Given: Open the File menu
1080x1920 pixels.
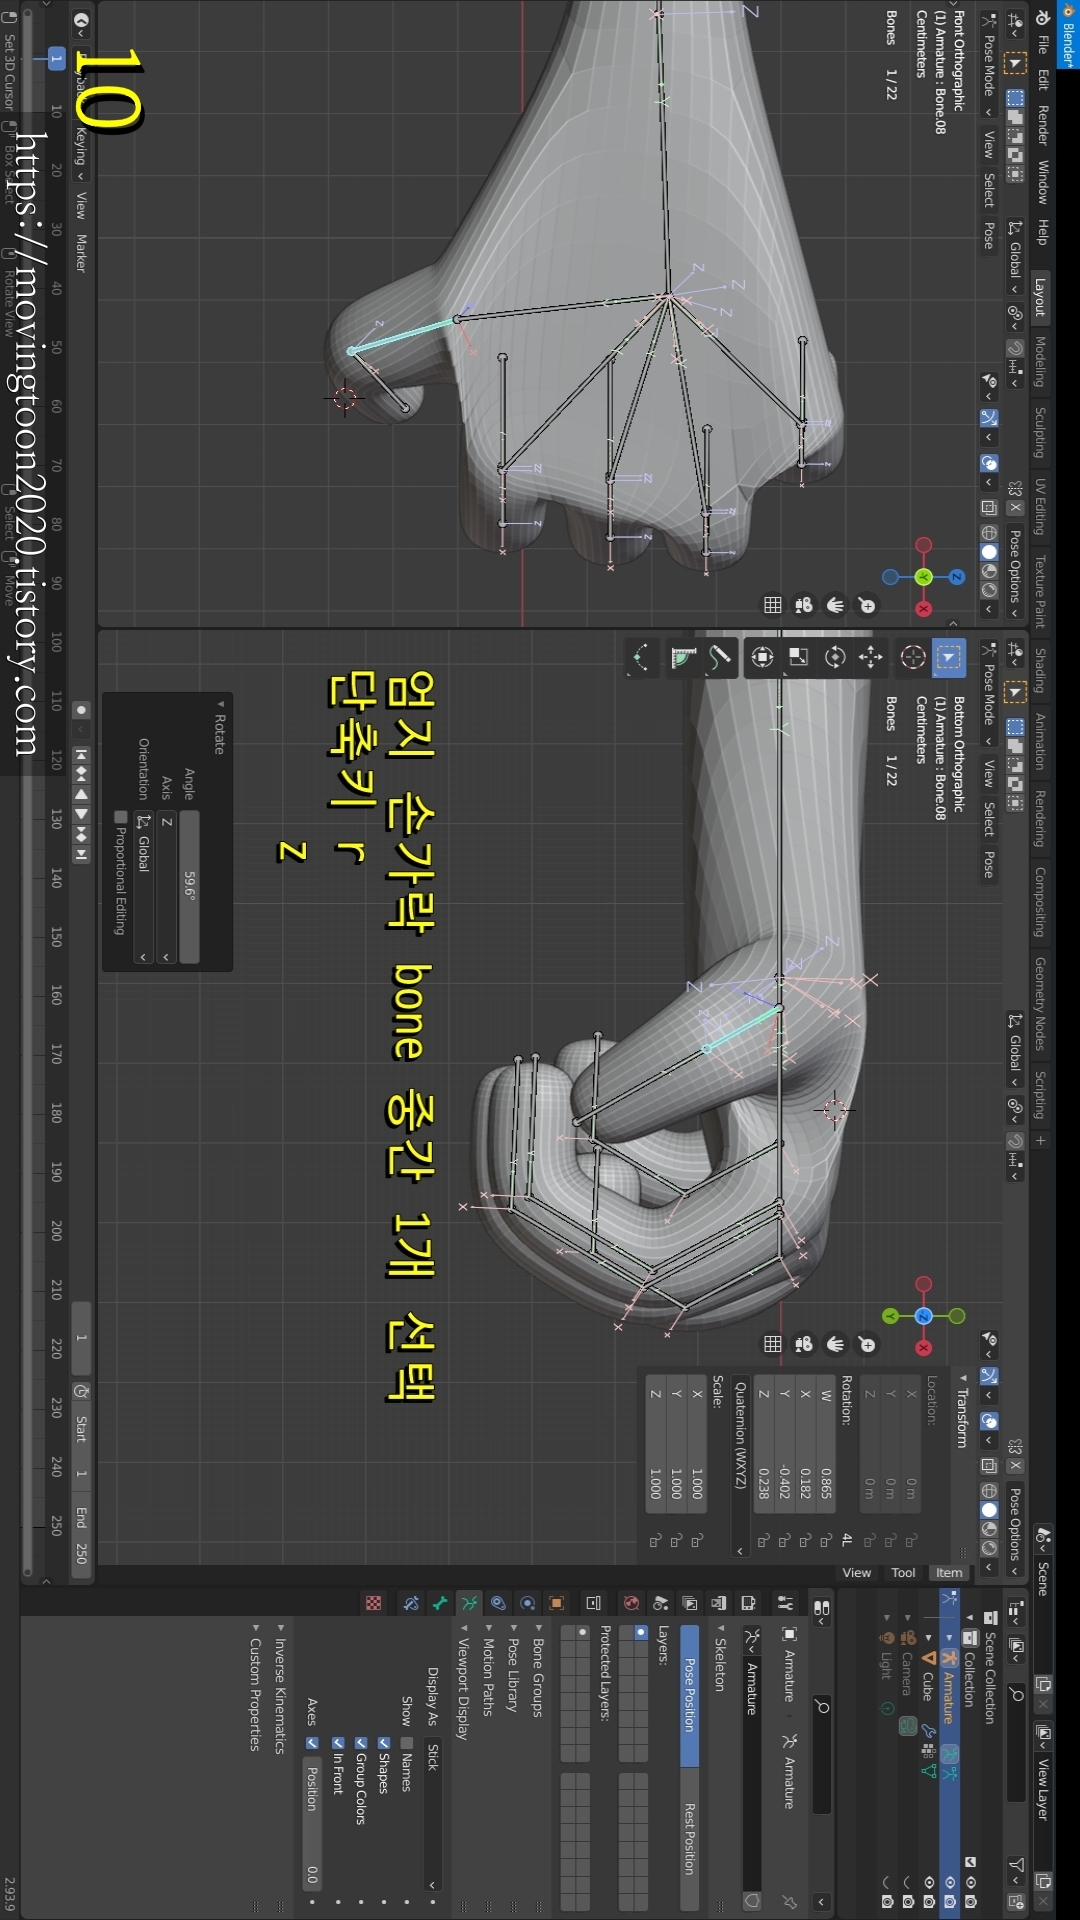Looking at the screenshot, I should [x=1042, y=45].
